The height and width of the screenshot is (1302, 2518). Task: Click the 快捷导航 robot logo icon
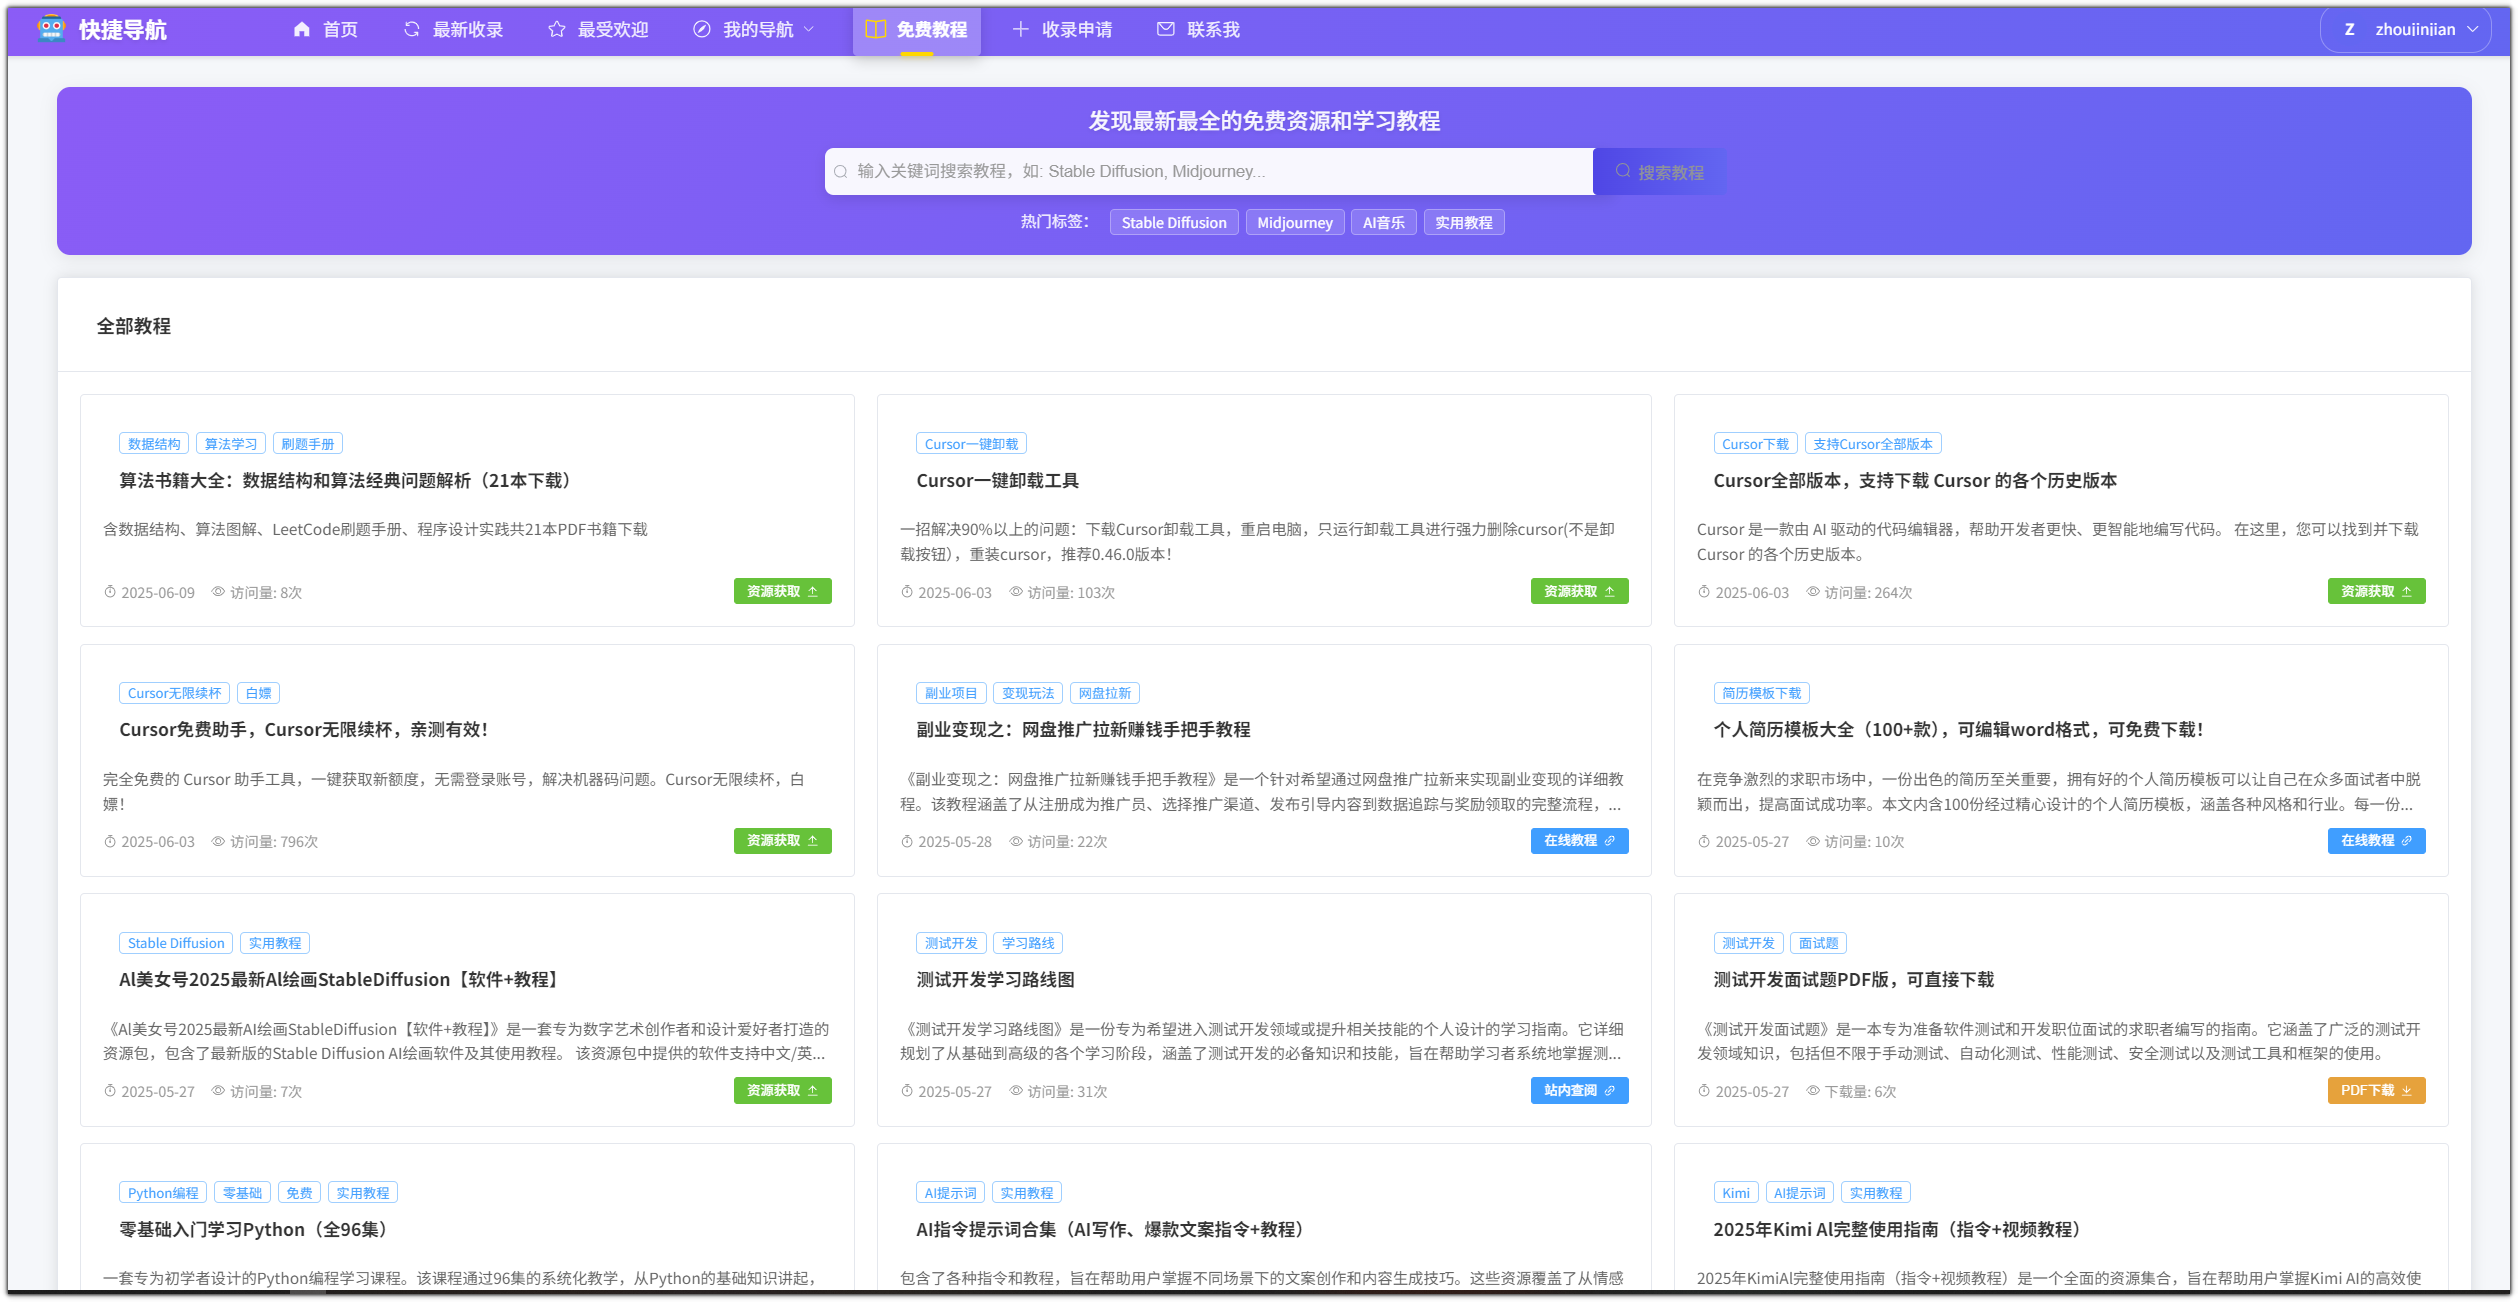pos(51,29)
